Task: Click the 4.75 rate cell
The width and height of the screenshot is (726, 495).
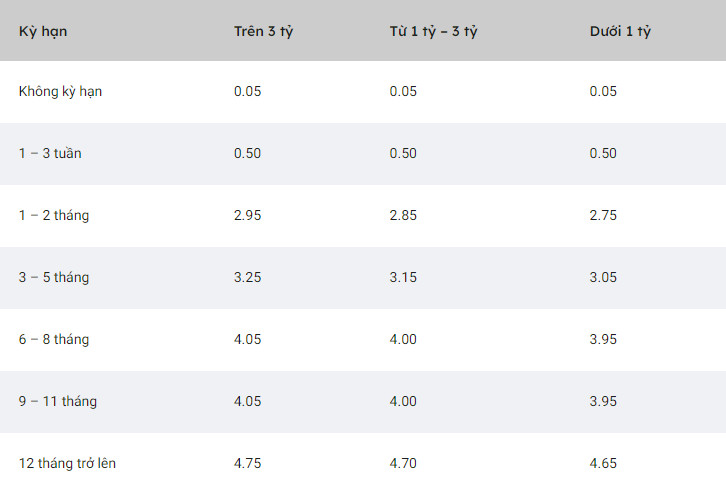Action: pos(247,463)
